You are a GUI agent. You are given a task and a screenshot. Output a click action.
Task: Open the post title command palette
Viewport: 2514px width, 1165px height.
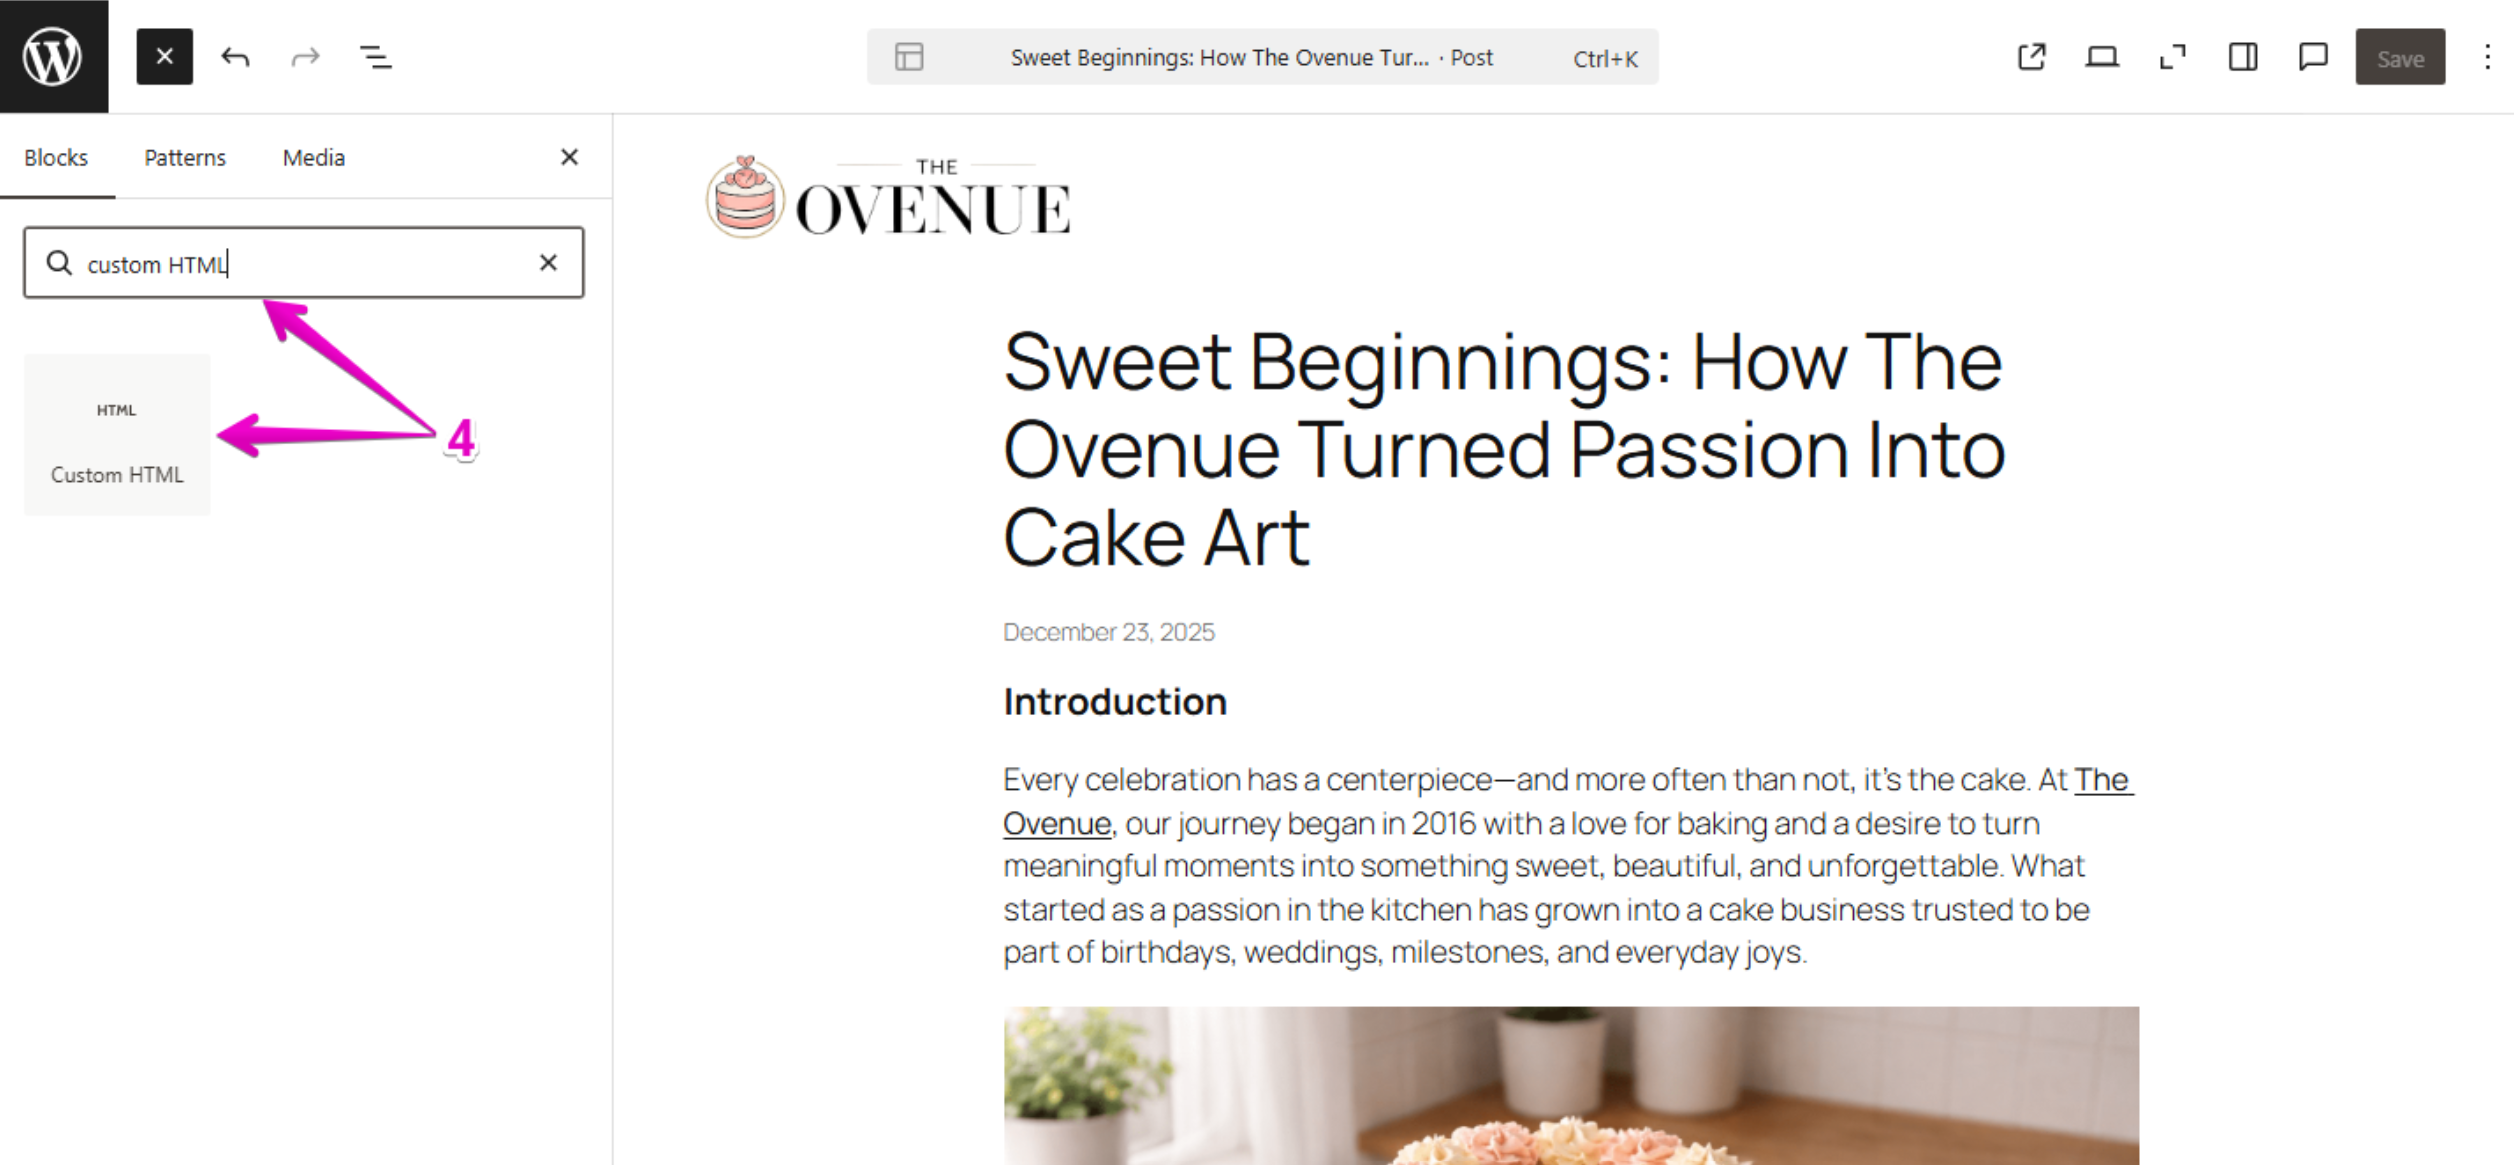pyautogui.click(x=1251, y=58)
